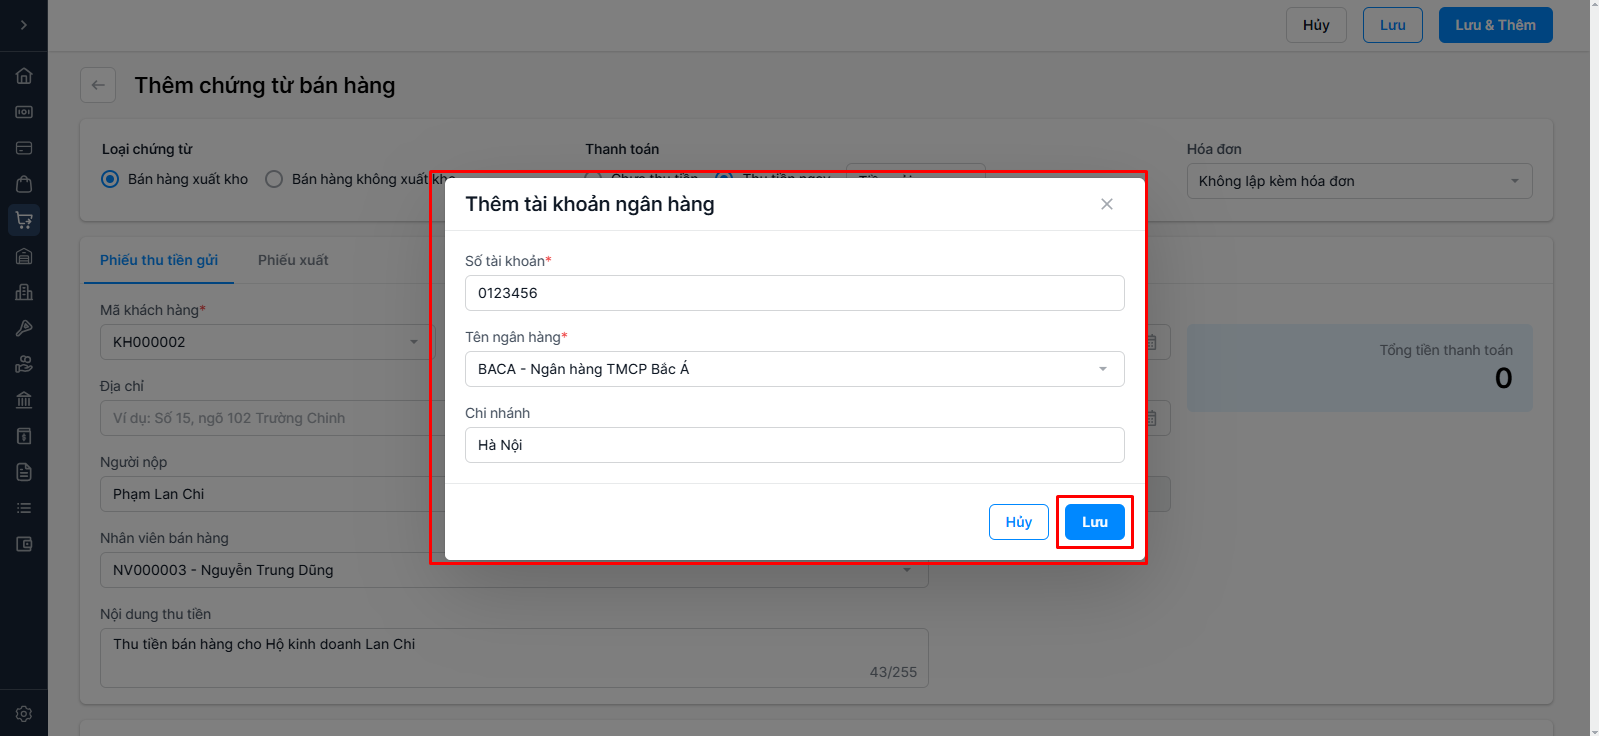Expand the sidebar with the top chevron
1599x736 pixels.
click(x=24, y=25)
